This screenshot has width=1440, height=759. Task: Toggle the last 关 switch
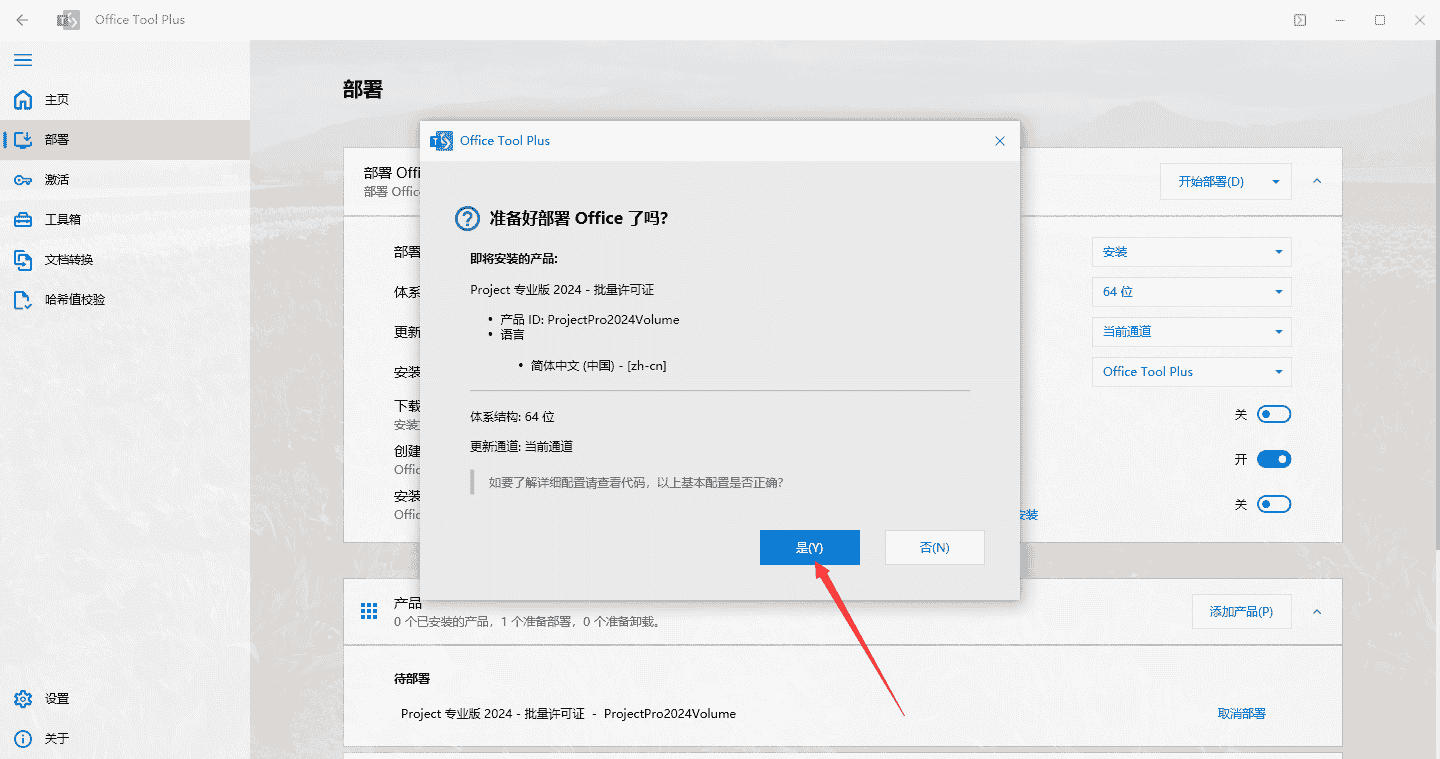click(1274, 504)
